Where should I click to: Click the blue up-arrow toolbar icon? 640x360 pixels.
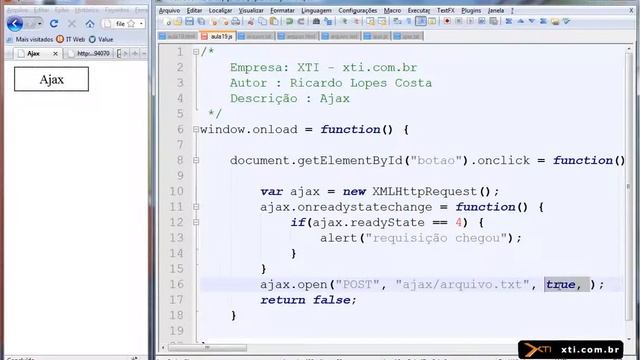521,21
